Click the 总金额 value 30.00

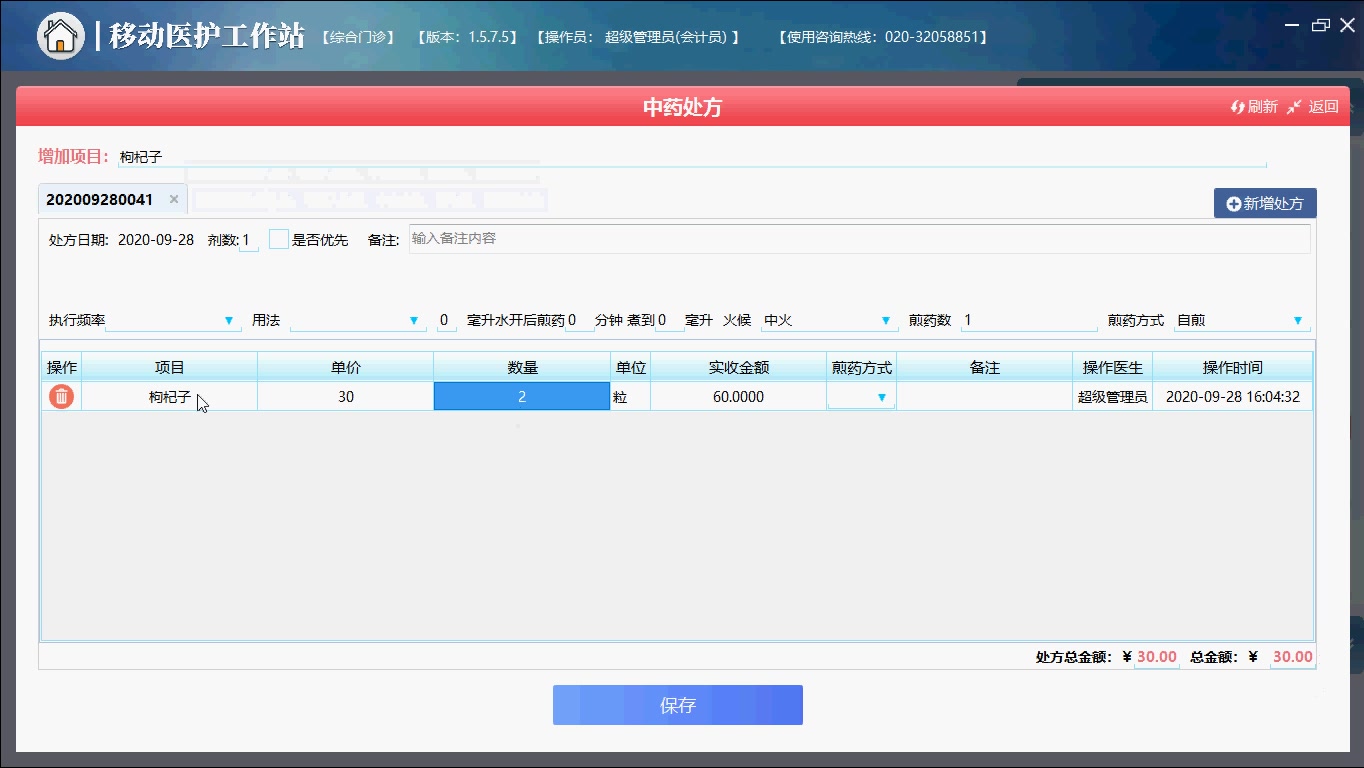1292,657
